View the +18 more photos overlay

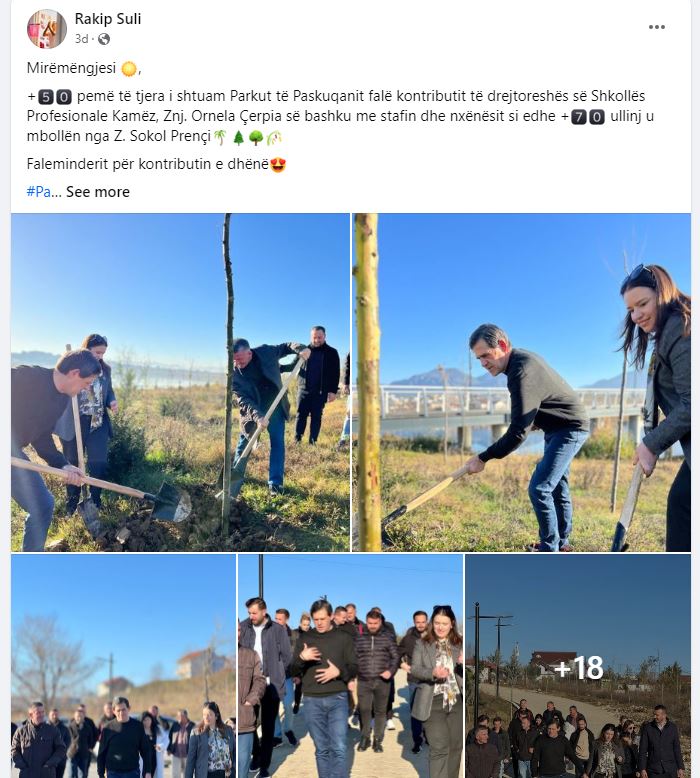point(578,666)
